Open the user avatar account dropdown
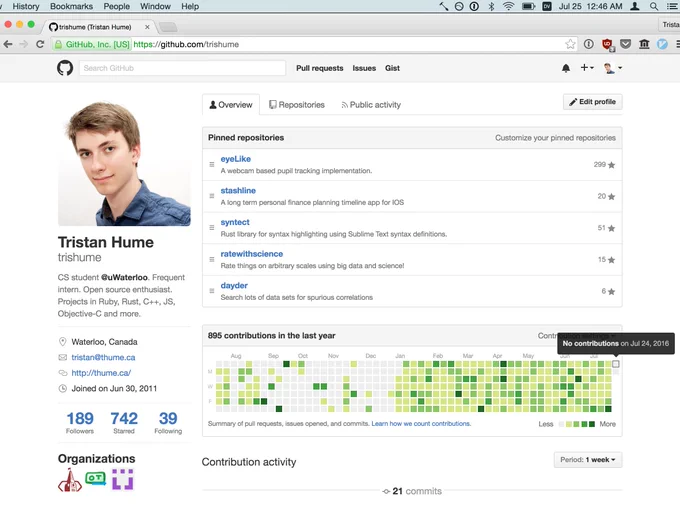The image size is (680, 507). (613, 68)
